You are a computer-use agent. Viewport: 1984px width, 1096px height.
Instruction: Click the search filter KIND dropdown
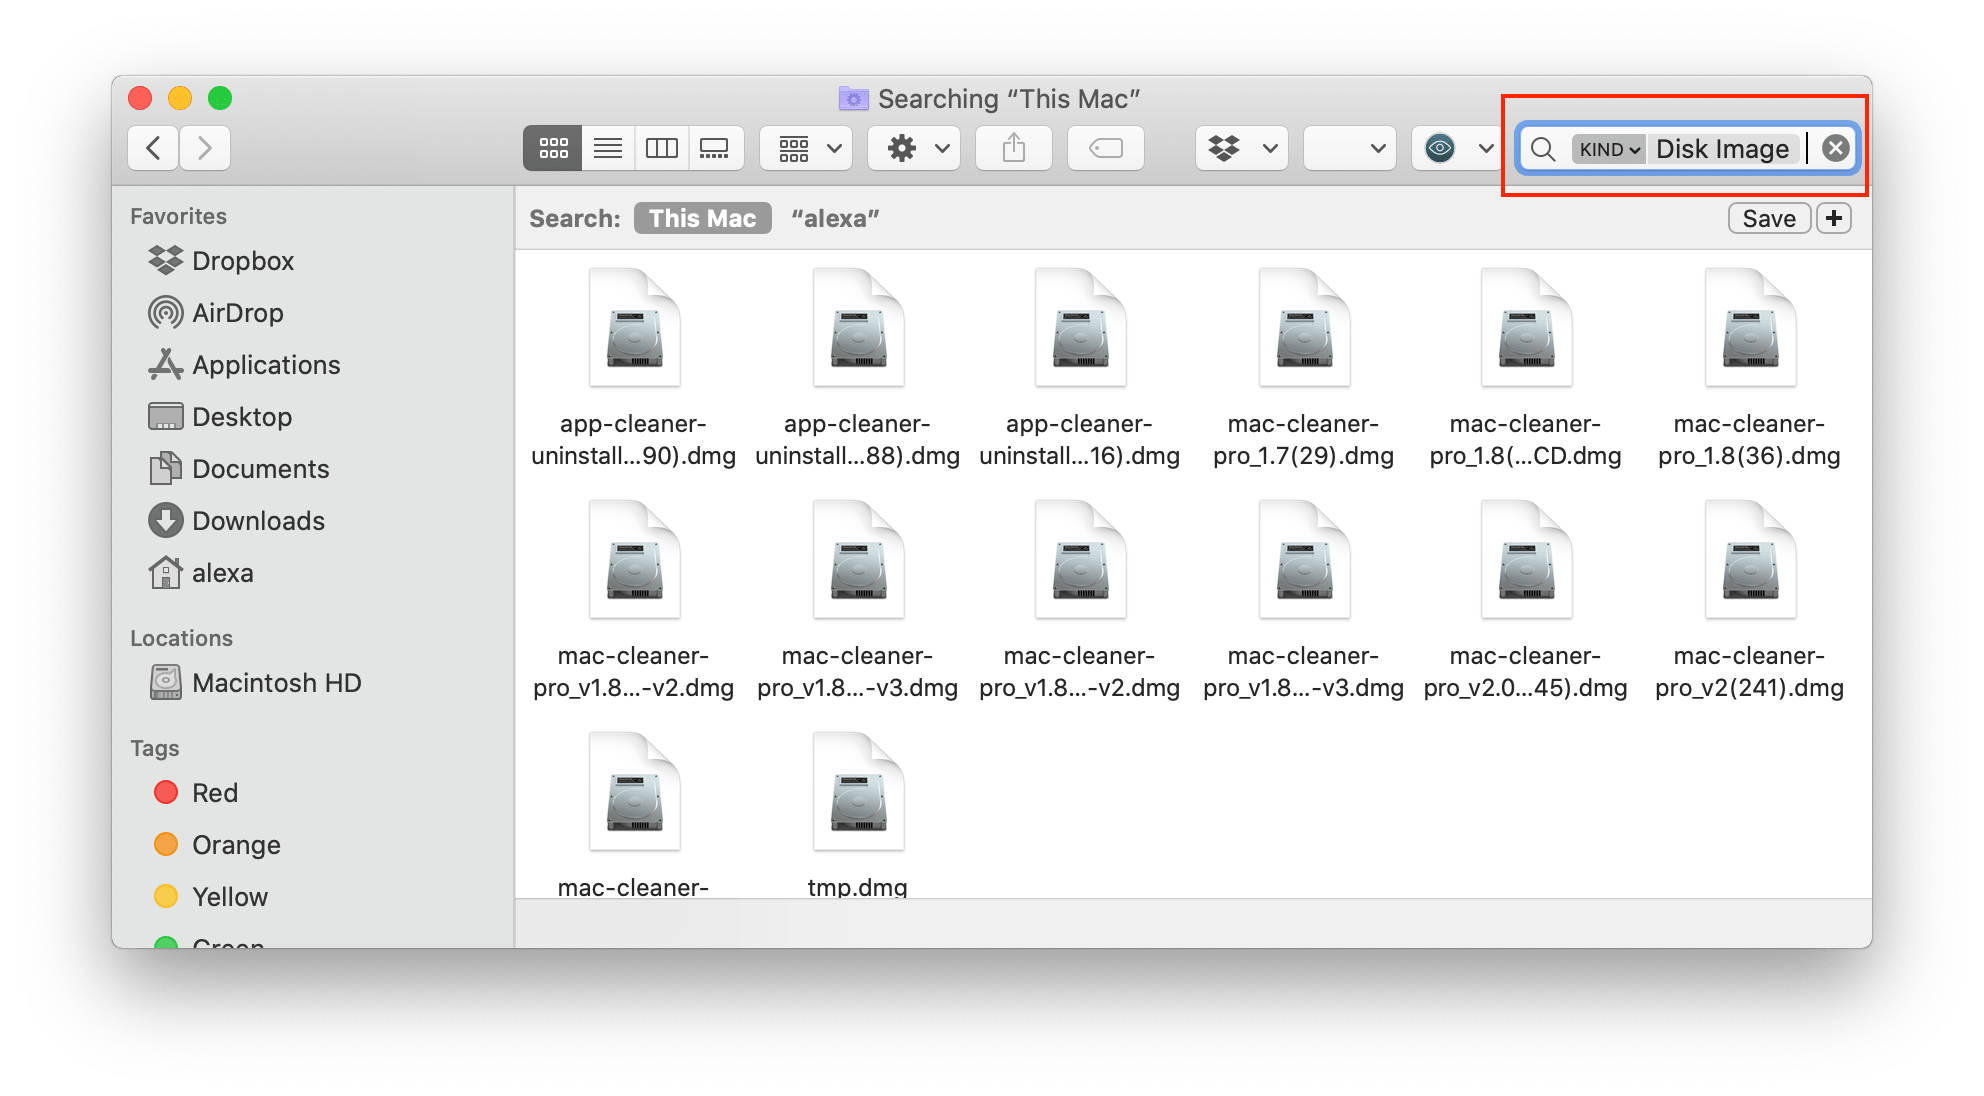click(1607, 150)
